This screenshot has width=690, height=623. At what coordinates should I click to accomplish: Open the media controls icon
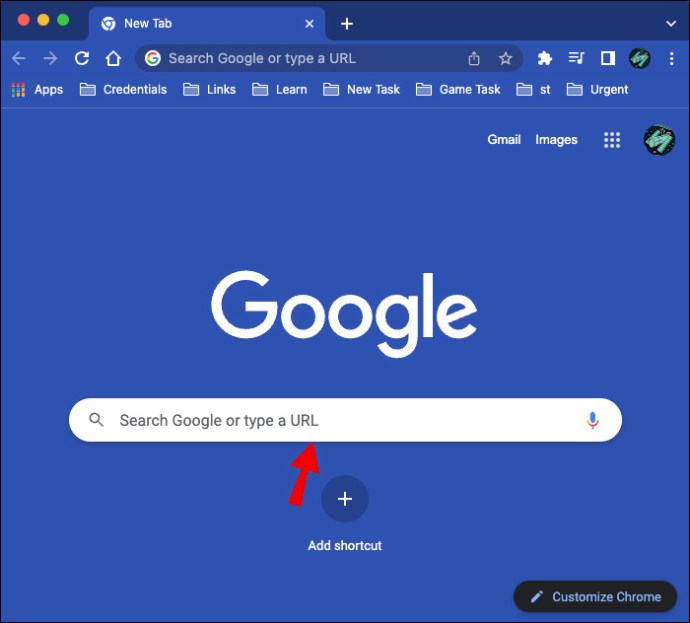(576, 58)
